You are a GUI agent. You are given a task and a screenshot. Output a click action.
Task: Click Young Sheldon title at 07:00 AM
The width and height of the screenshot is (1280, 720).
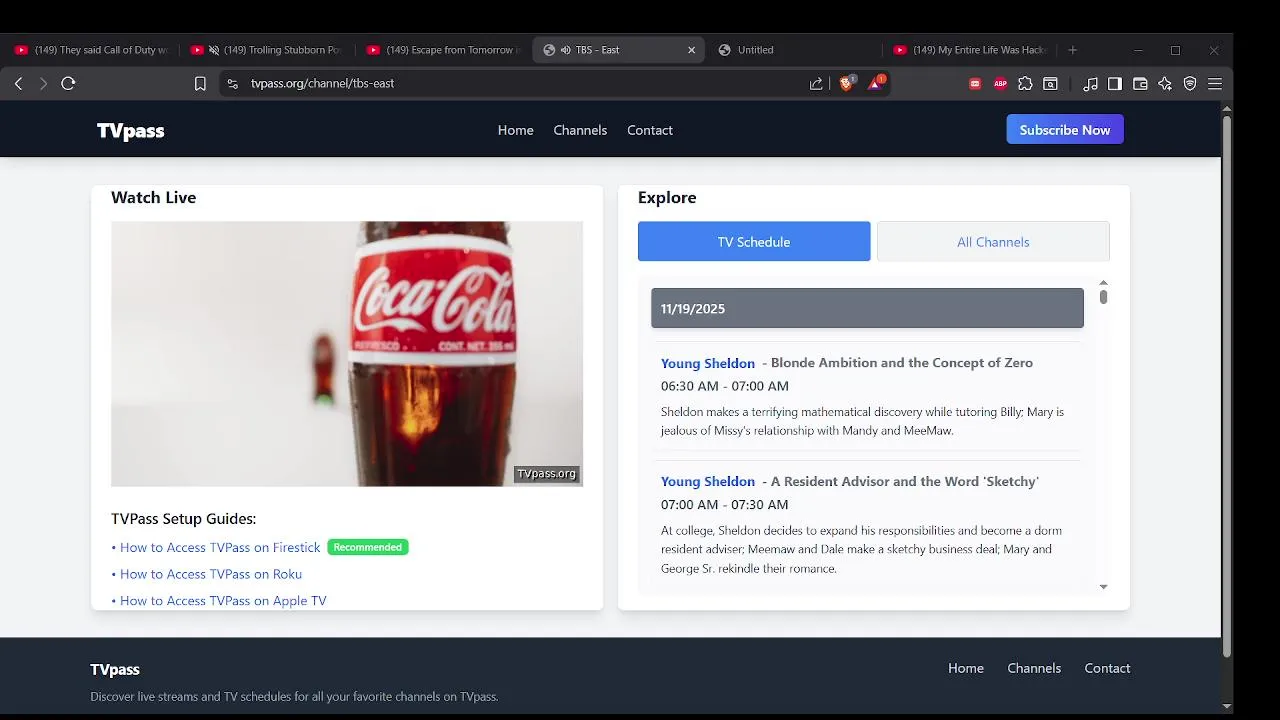click(x=708, y=482)
